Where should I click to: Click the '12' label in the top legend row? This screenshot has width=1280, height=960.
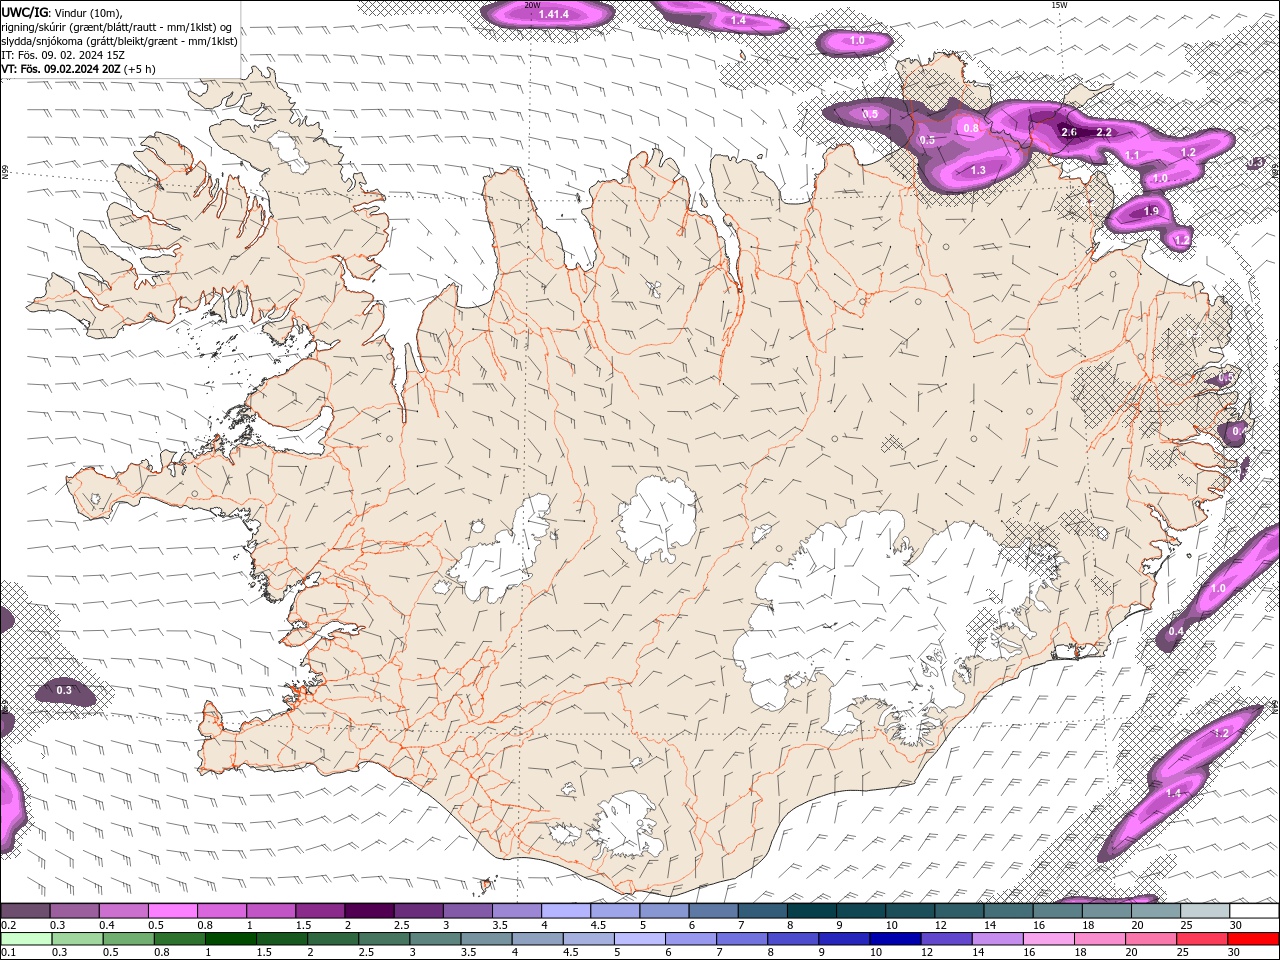(941, 926)
